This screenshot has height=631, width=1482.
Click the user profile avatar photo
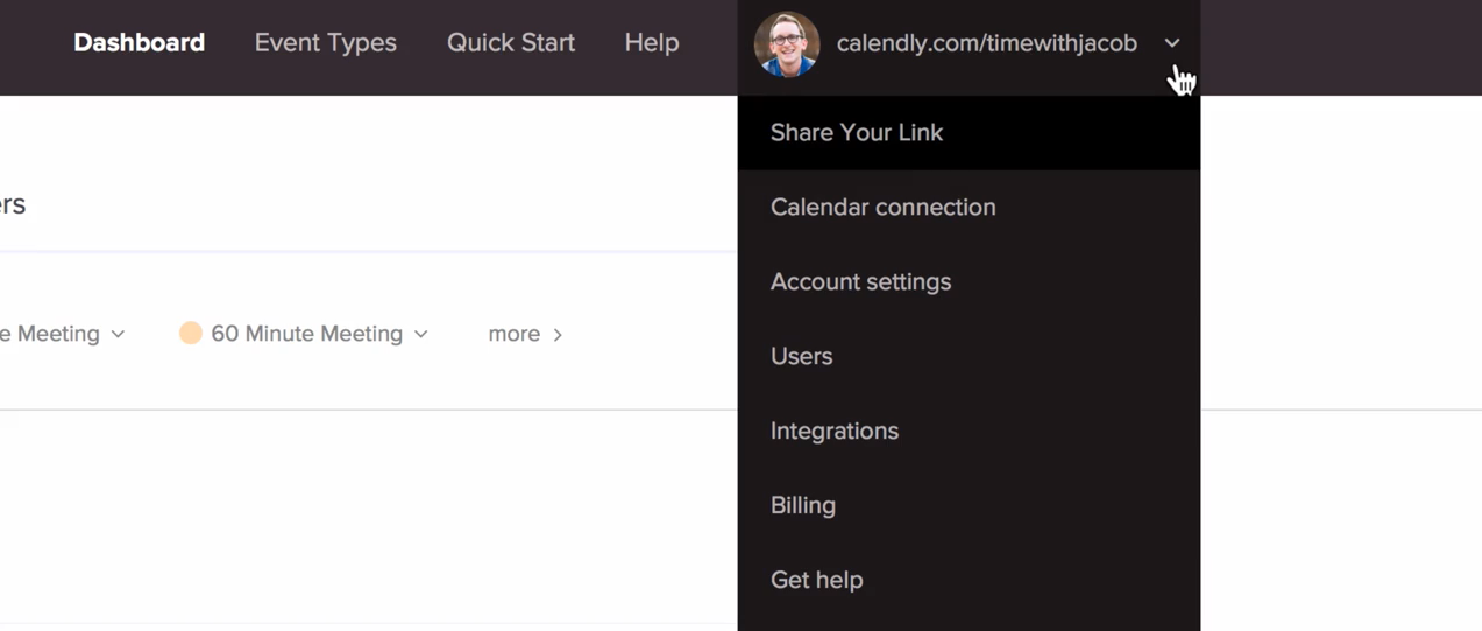[x=787, y=44]
